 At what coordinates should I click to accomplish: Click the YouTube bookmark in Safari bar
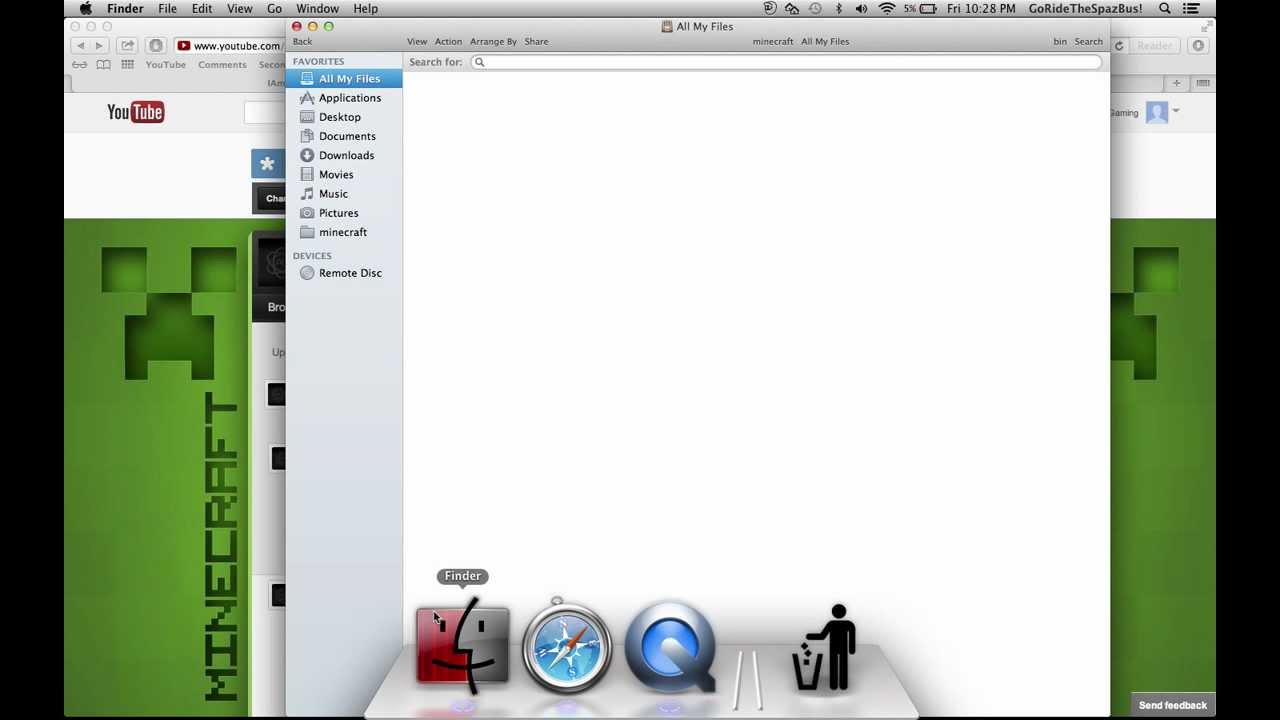[x=166, y=65]
